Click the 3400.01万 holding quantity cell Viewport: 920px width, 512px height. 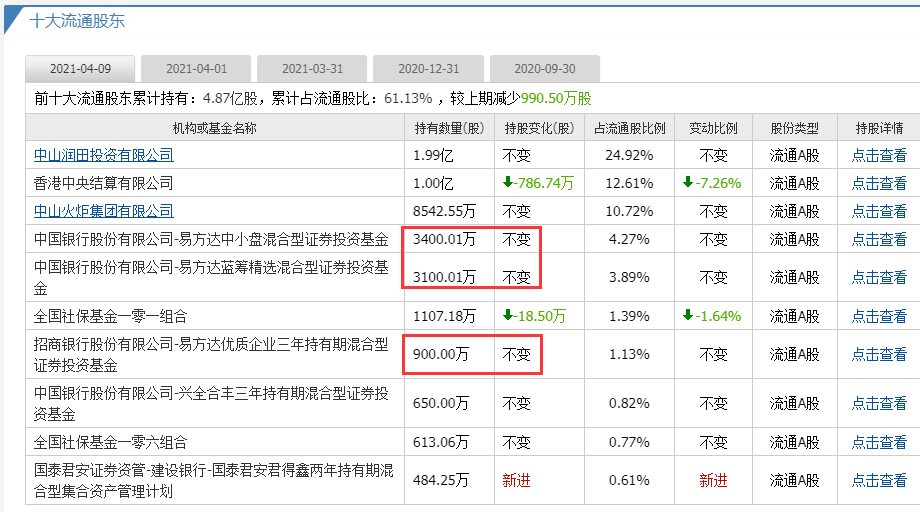449,239
